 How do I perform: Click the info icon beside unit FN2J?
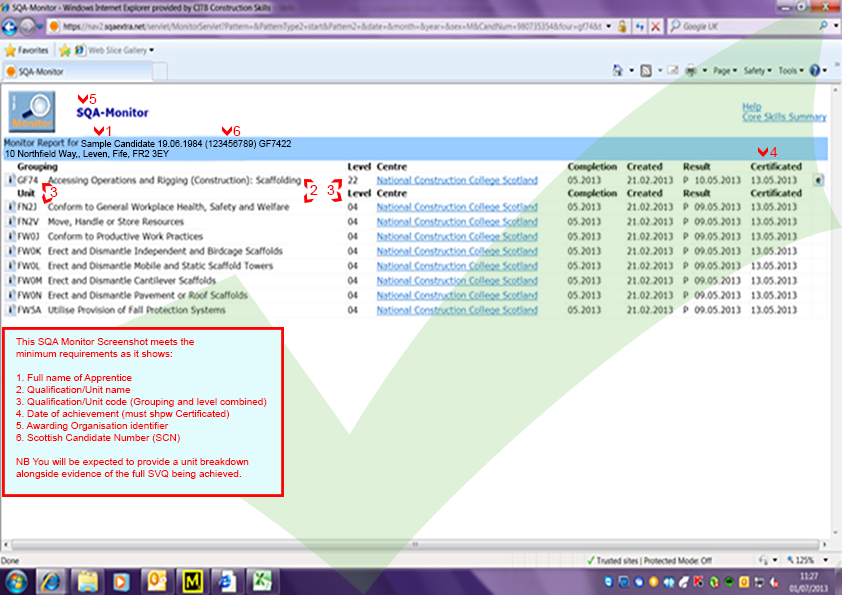click(10, 207)
